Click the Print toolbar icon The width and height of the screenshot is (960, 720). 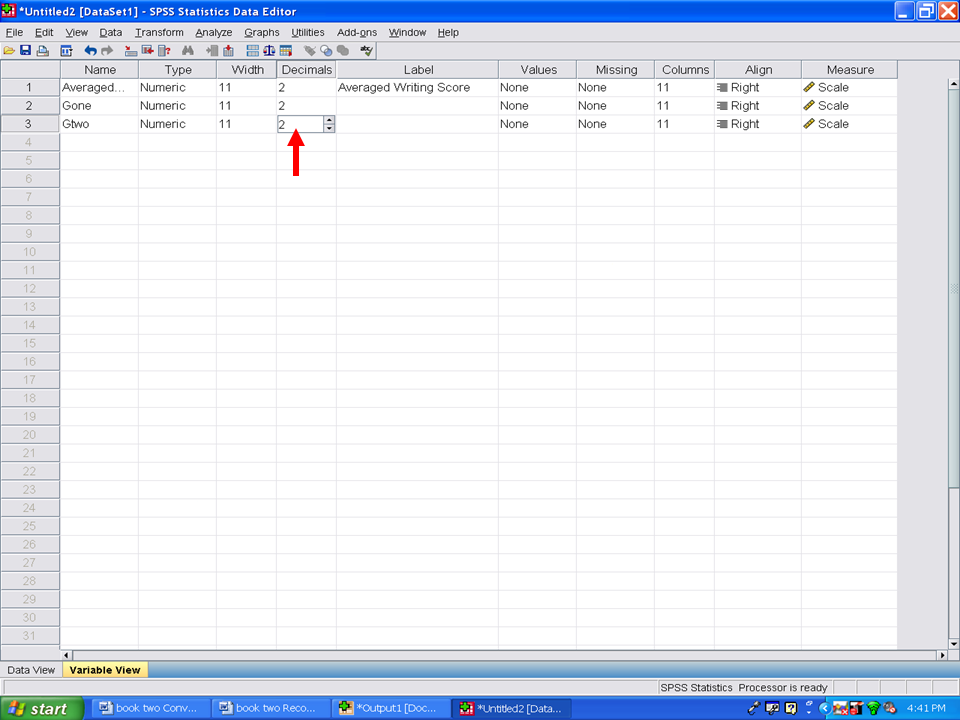coord(42,50)
